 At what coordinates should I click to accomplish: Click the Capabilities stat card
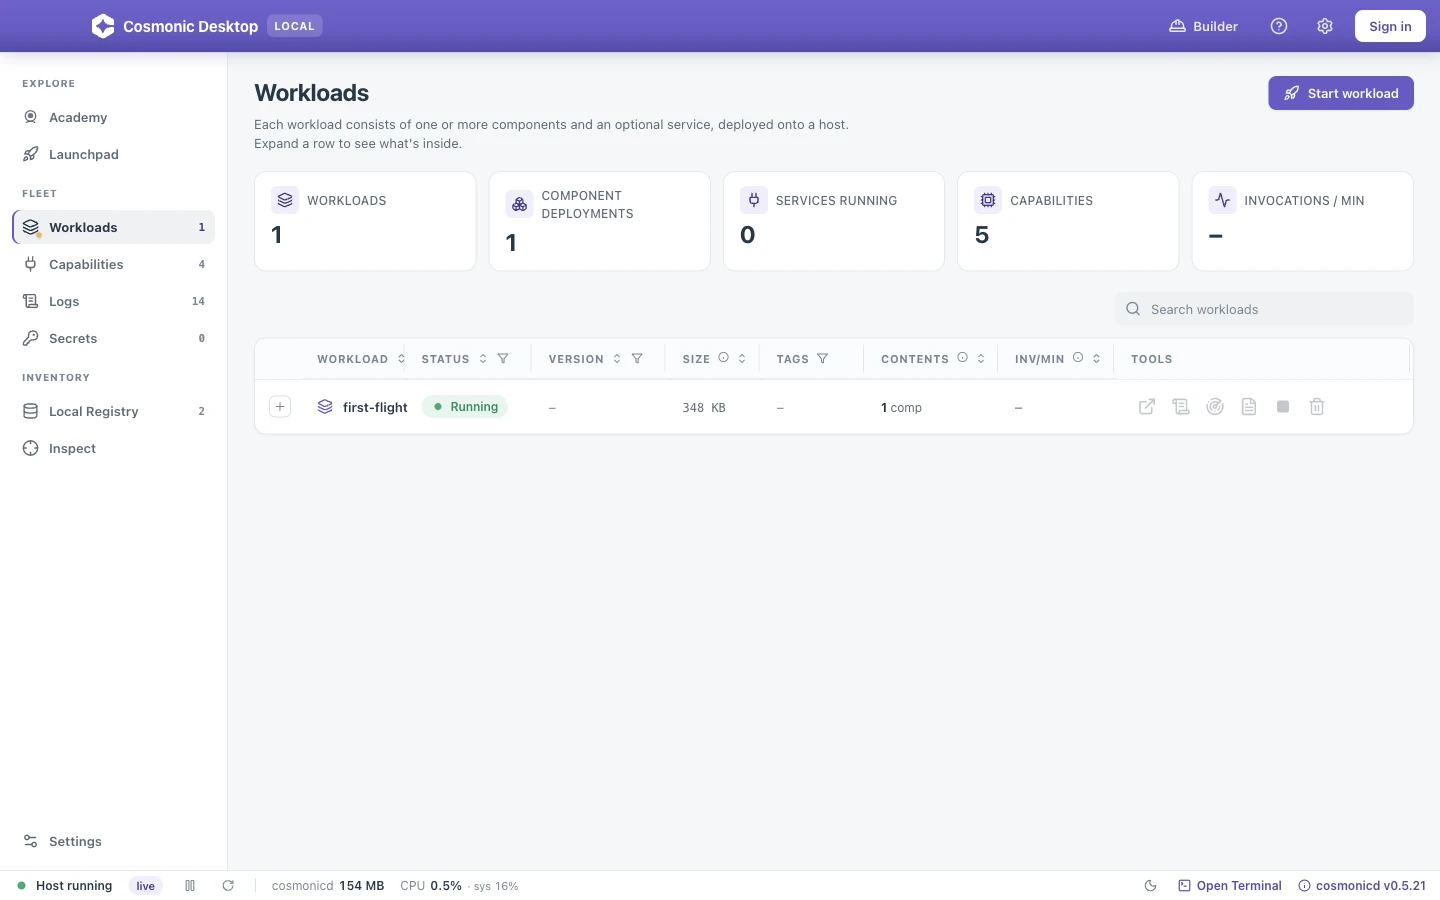coord(1068,221)
